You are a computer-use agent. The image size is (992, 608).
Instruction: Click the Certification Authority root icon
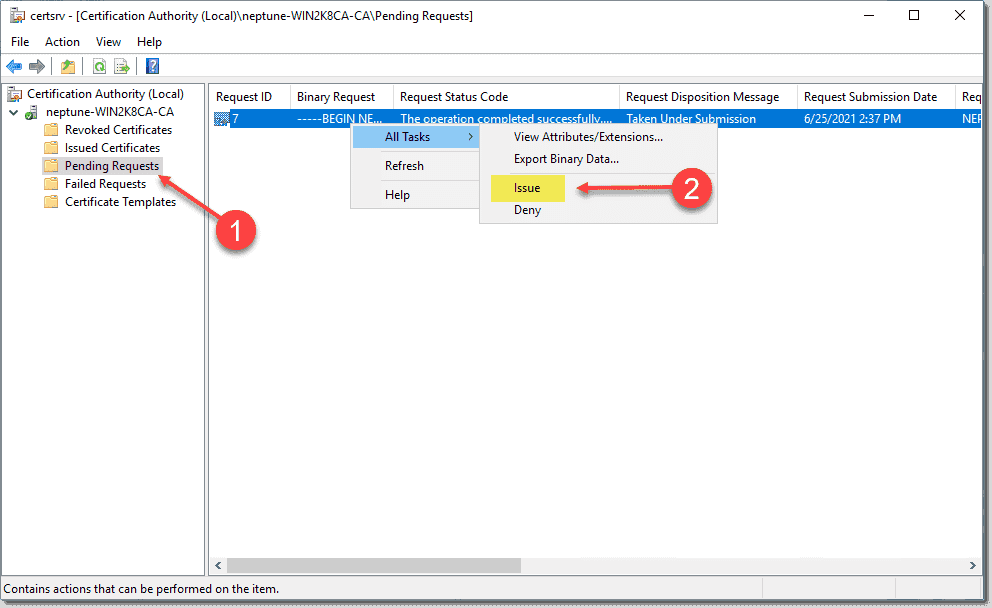16,93
